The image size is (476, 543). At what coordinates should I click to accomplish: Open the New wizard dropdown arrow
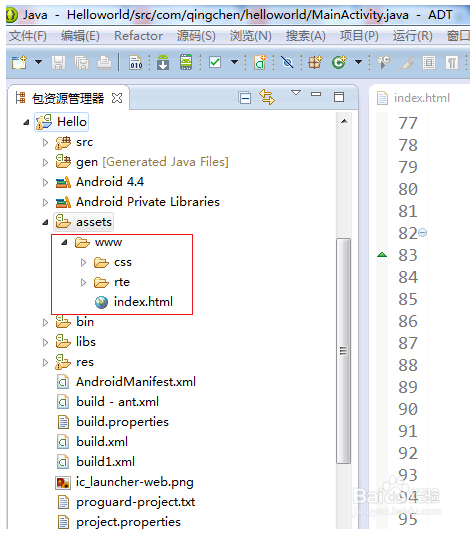tap(38, 62)
